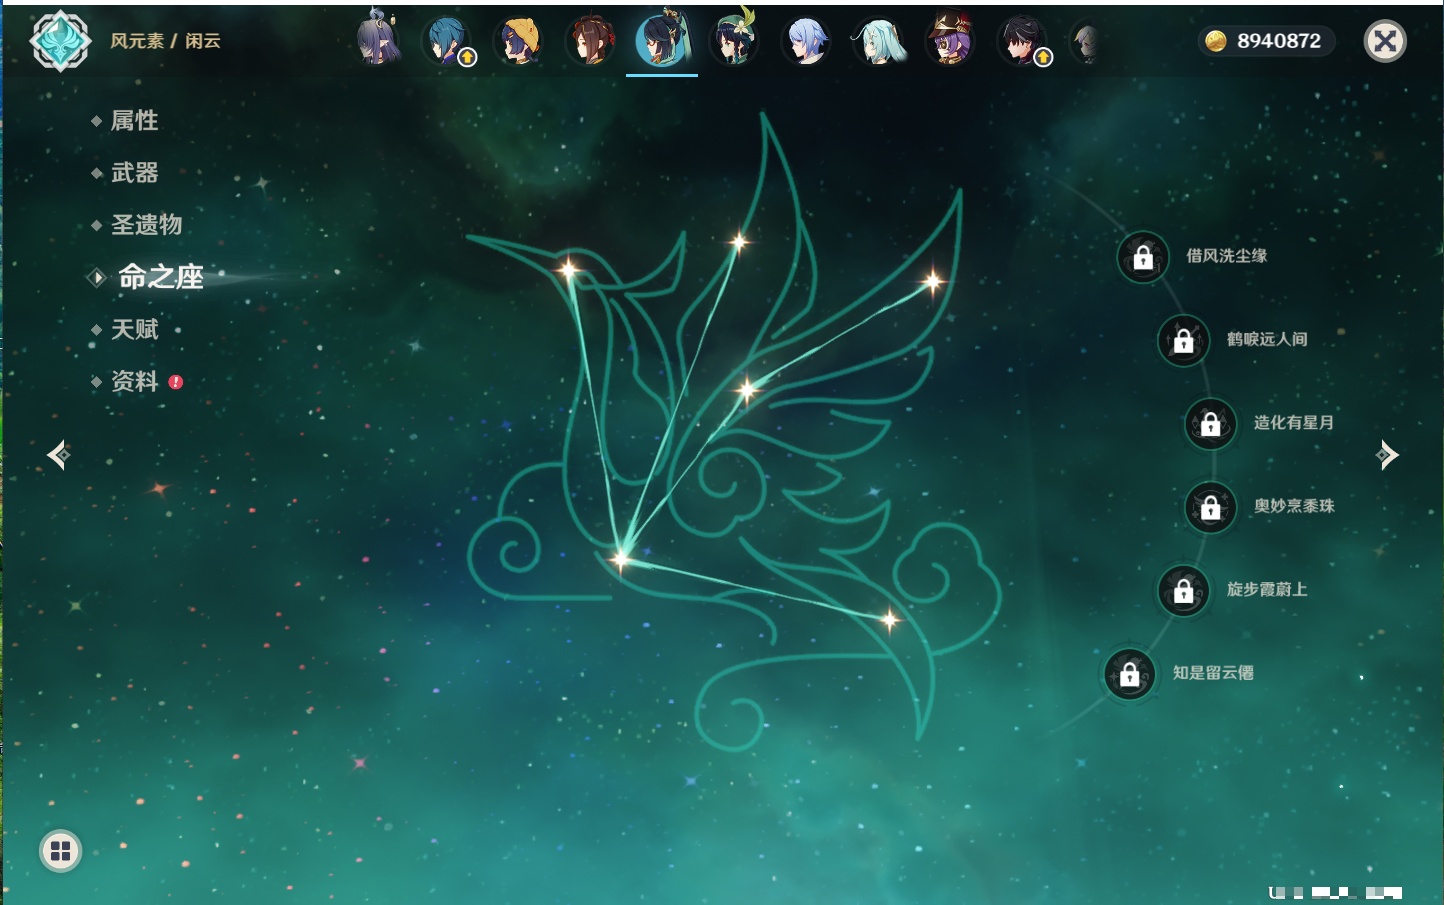
Task: Switch to the next character with right arrow
Action: pos(1387,455)
